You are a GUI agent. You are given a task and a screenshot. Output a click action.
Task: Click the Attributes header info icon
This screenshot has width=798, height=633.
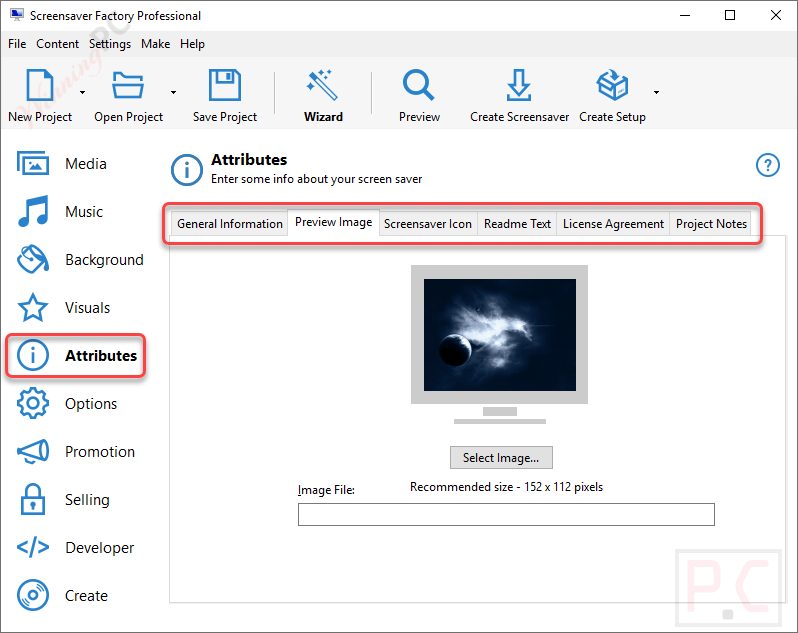(x=187, y=170)
